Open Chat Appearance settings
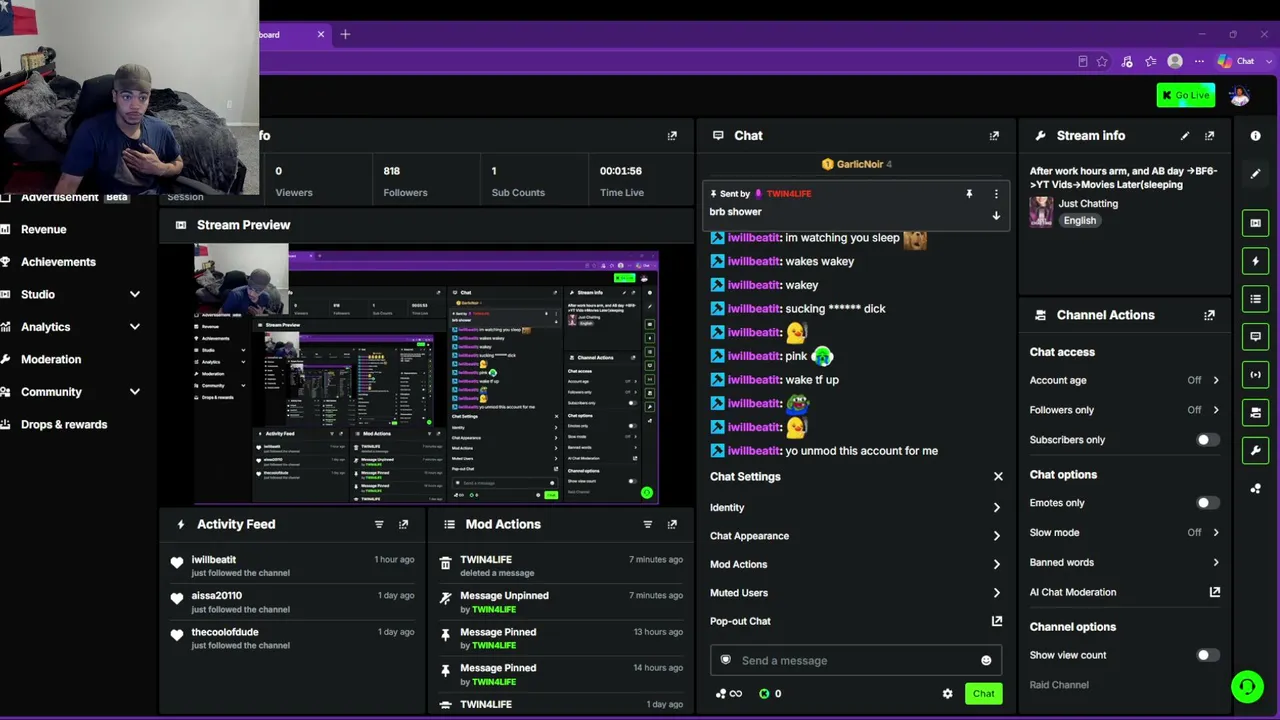 click(855, 536)
